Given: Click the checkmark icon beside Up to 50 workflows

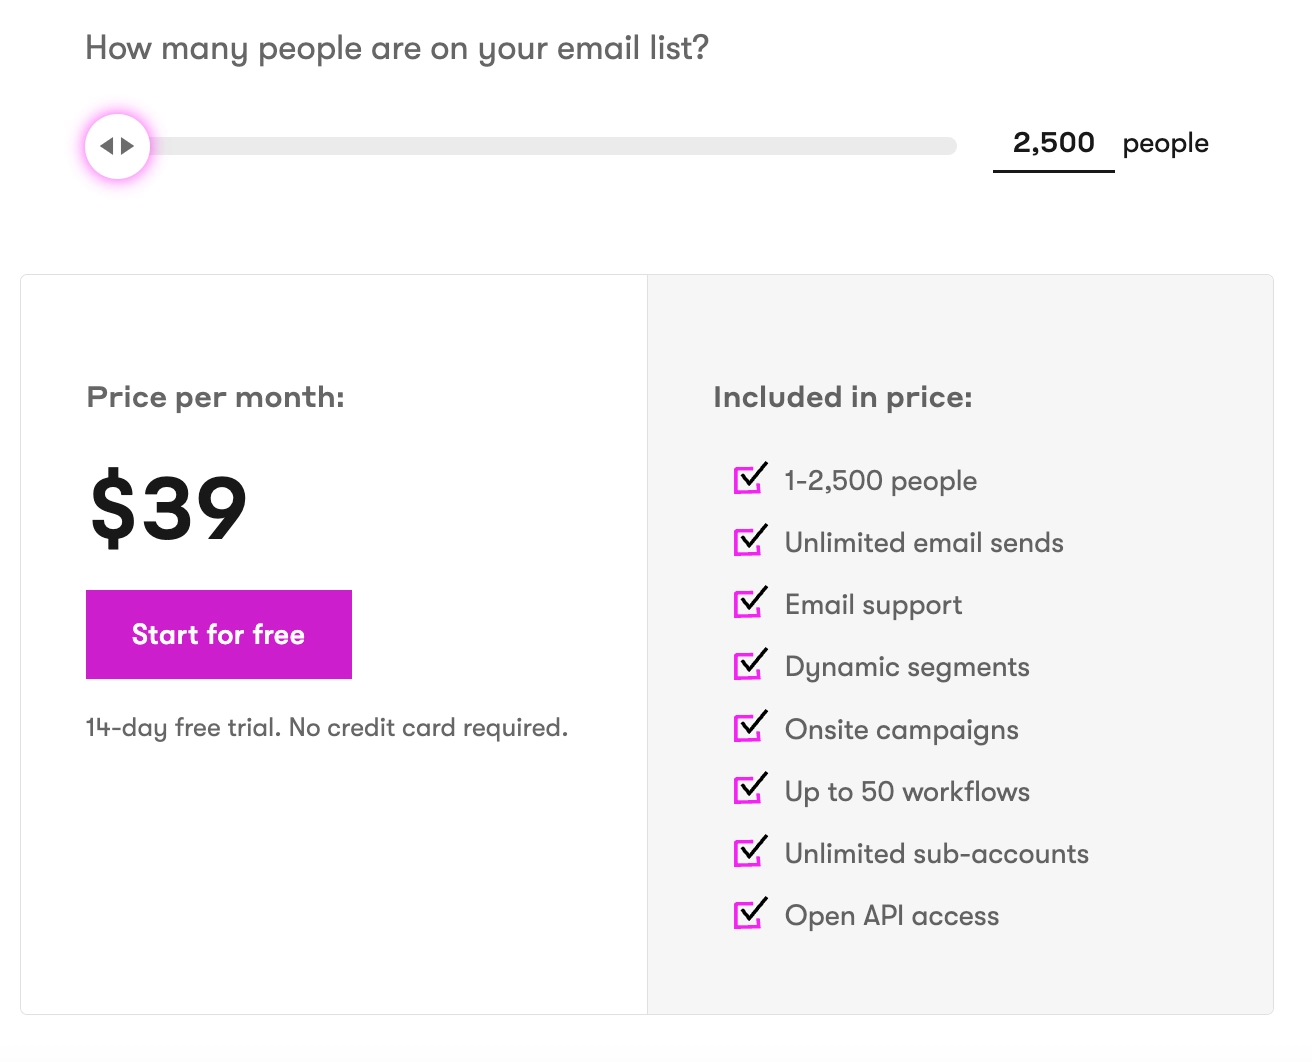Looking at the screenshot, I should point(749,790).
